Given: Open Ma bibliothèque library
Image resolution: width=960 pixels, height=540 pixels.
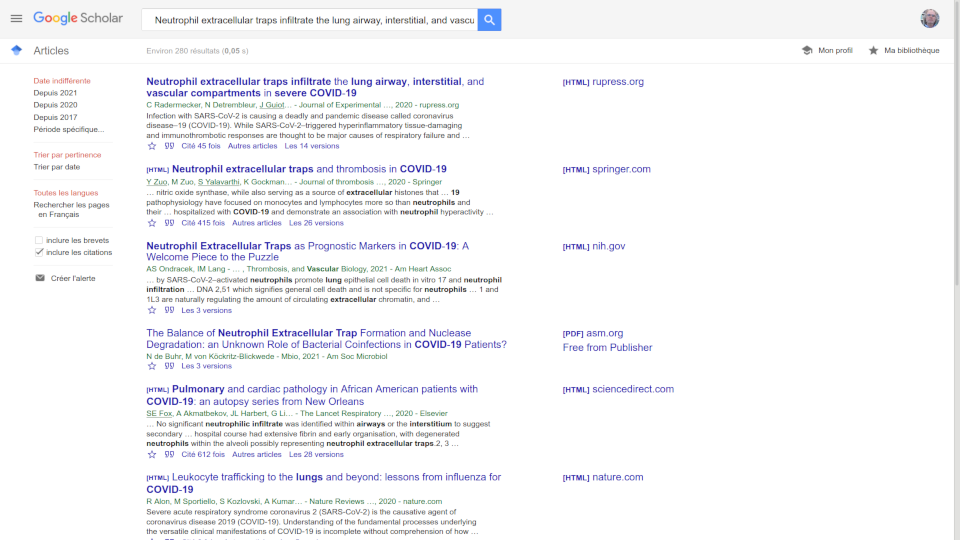Looking at the screenshot, I should 904,51.
